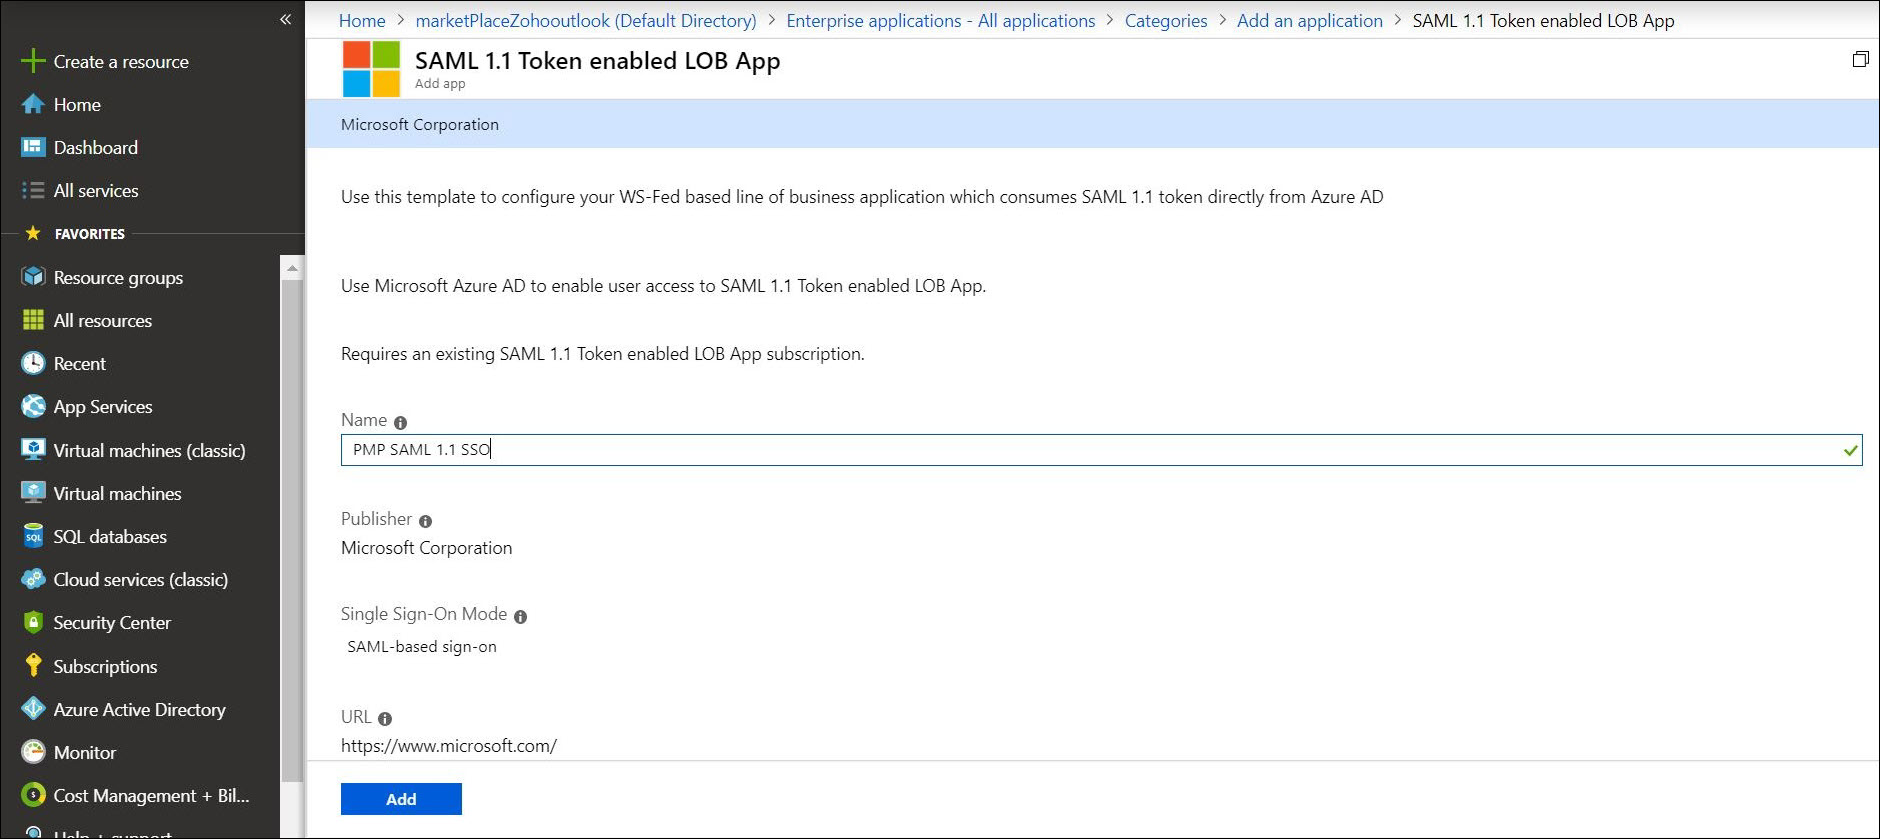Click the Virtual machines monitor icon
This screenshot has height=839, width=1880.
[33, 493]
